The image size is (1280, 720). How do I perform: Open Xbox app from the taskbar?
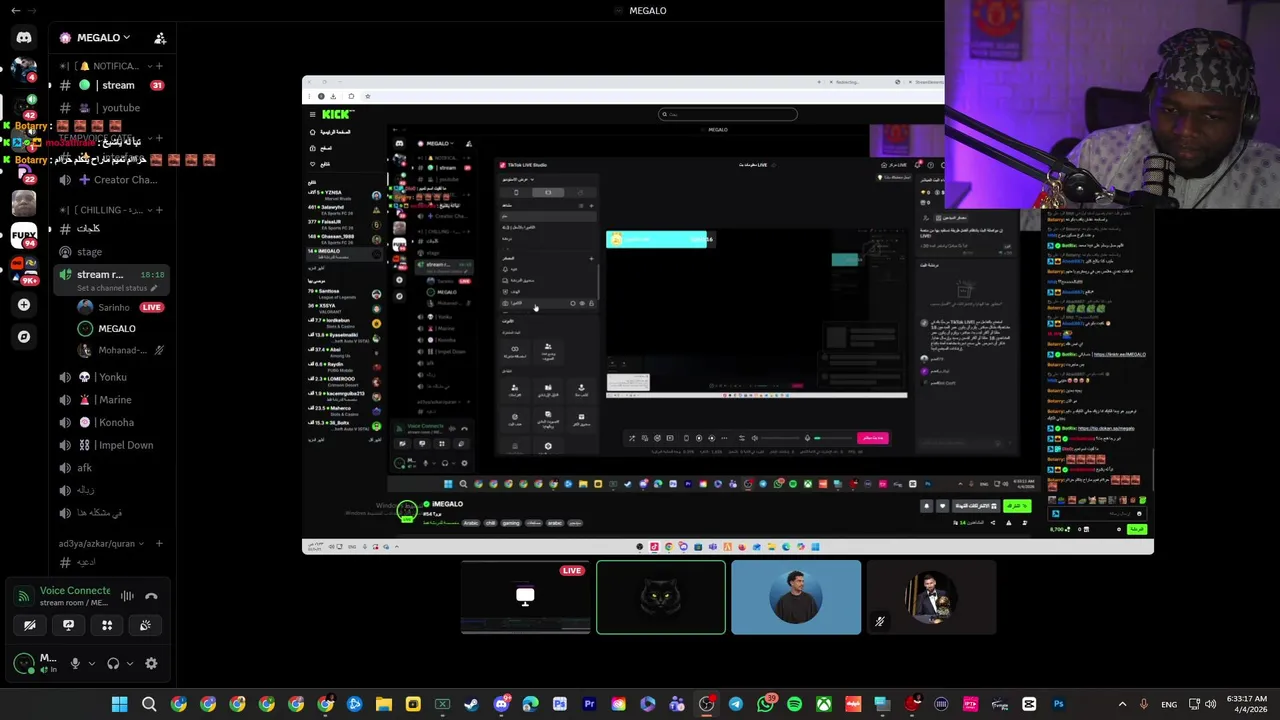[824, 704]
